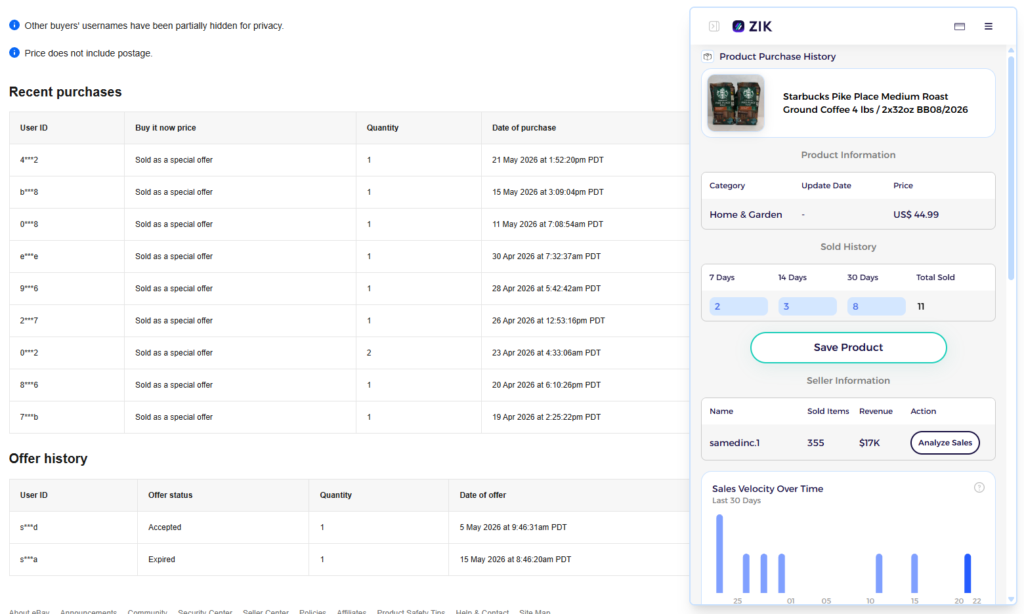The height and width of the screenshot is (614, 1024).
Task: Open the Announcements footer link
Action: pos(88,611)
